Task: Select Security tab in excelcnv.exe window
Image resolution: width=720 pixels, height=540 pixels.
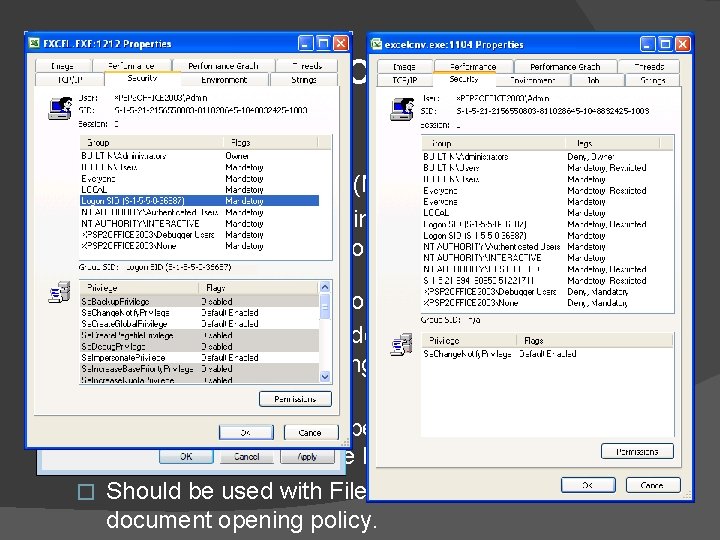Action: tap(464, 79)
